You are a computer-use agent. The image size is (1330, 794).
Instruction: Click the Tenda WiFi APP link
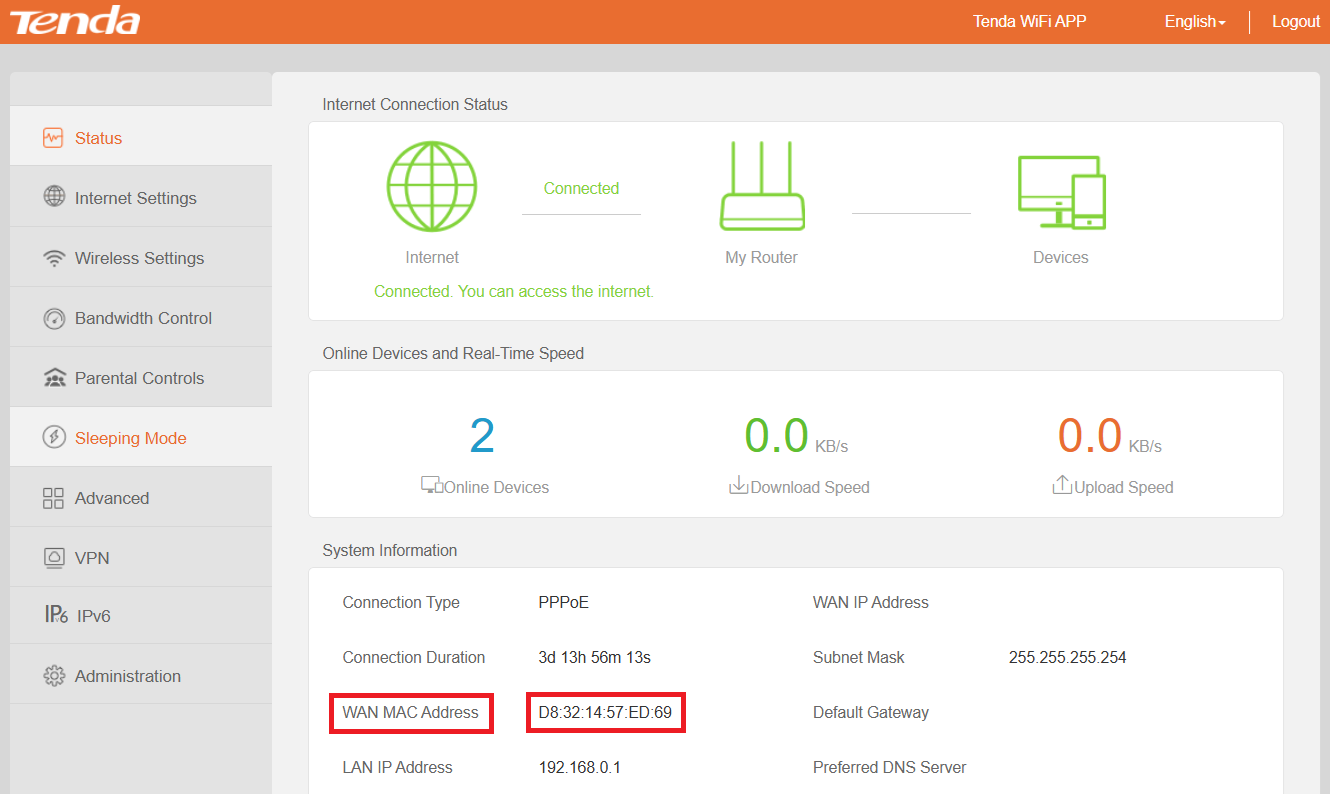pyautogui.click(x=1029, y=22)
